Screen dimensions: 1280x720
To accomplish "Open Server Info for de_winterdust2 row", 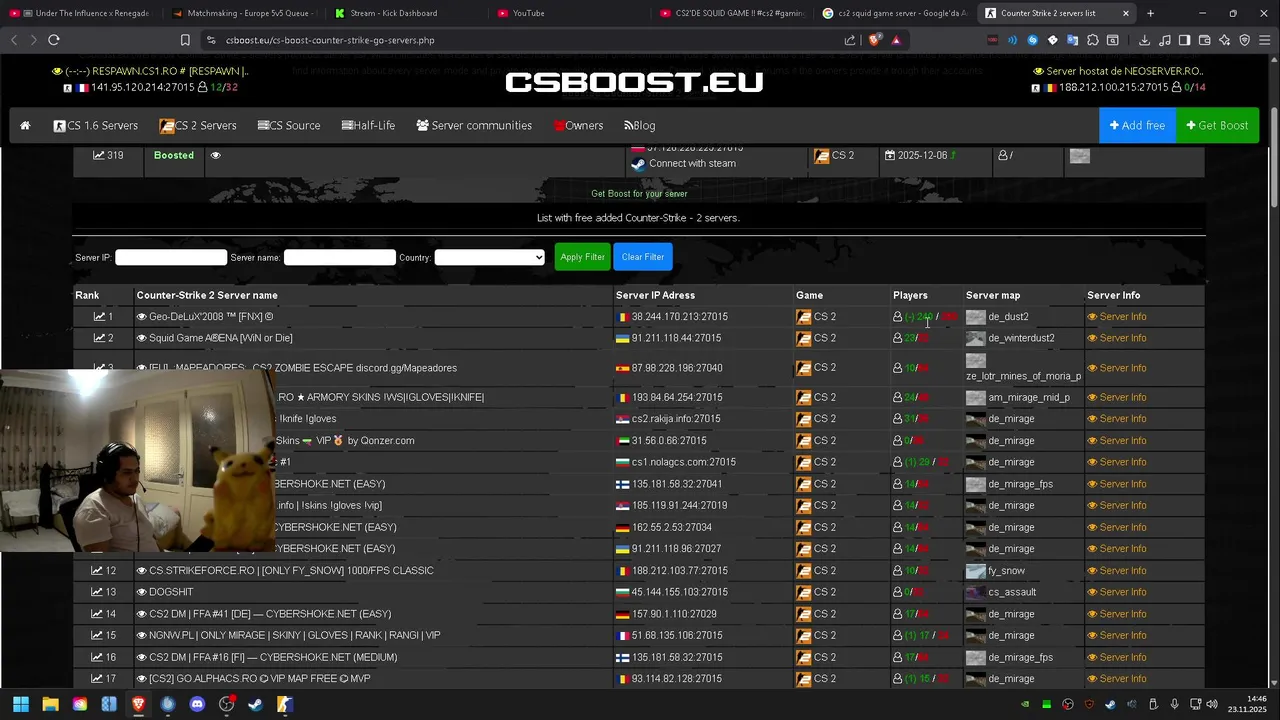I will (x=1117, y=338).
